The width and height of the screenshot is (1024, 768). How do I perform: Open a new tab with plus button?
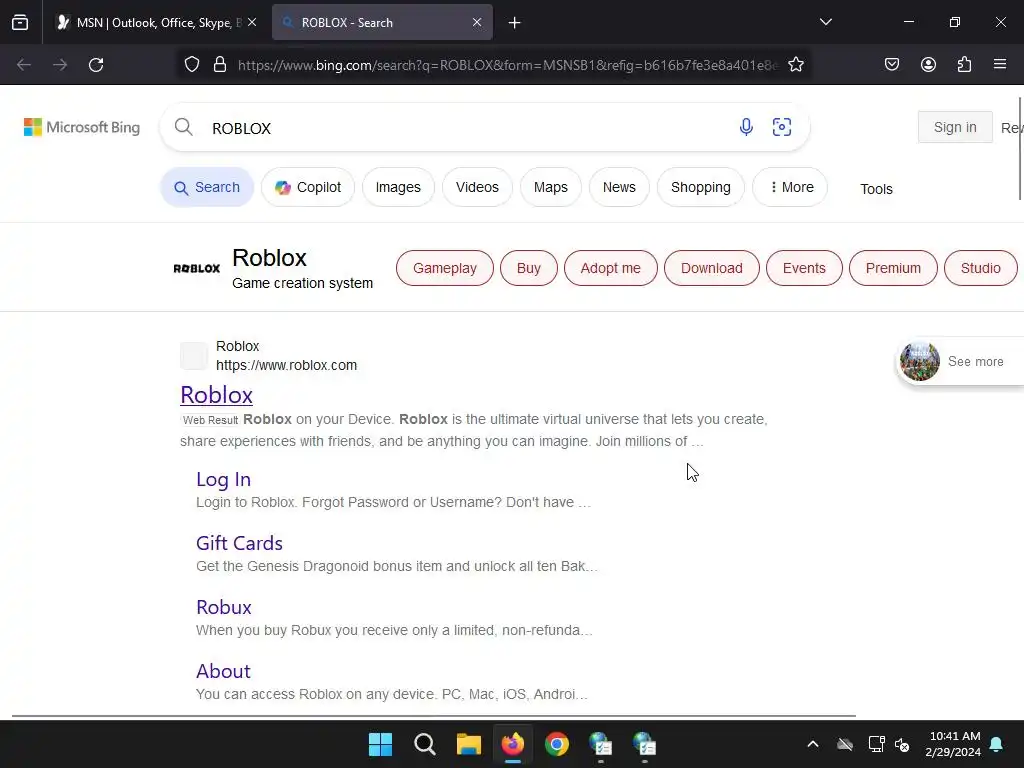pyautogui.click(x=515, y=23)
